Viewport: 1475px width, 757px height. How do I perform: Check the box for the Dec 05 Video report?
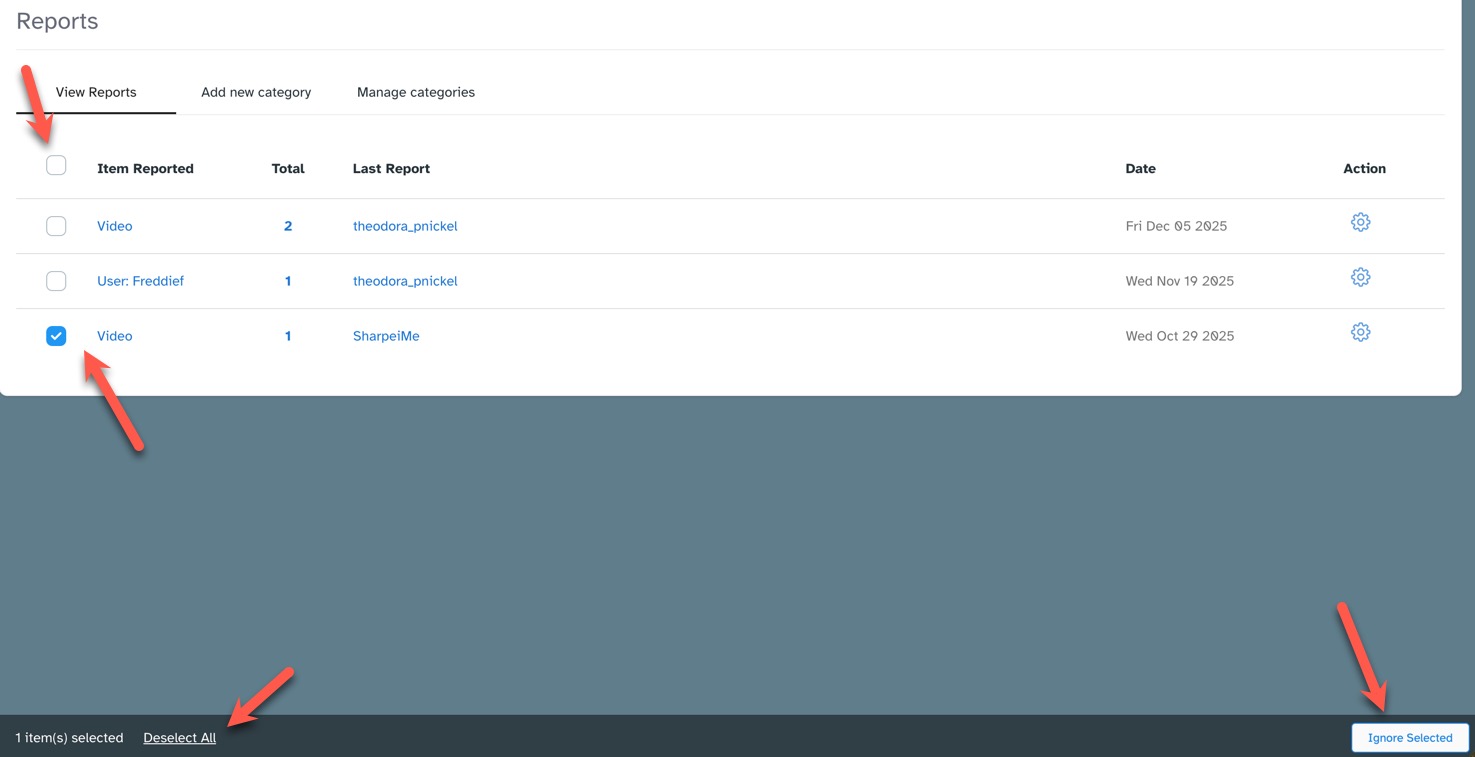coord(56,226)
